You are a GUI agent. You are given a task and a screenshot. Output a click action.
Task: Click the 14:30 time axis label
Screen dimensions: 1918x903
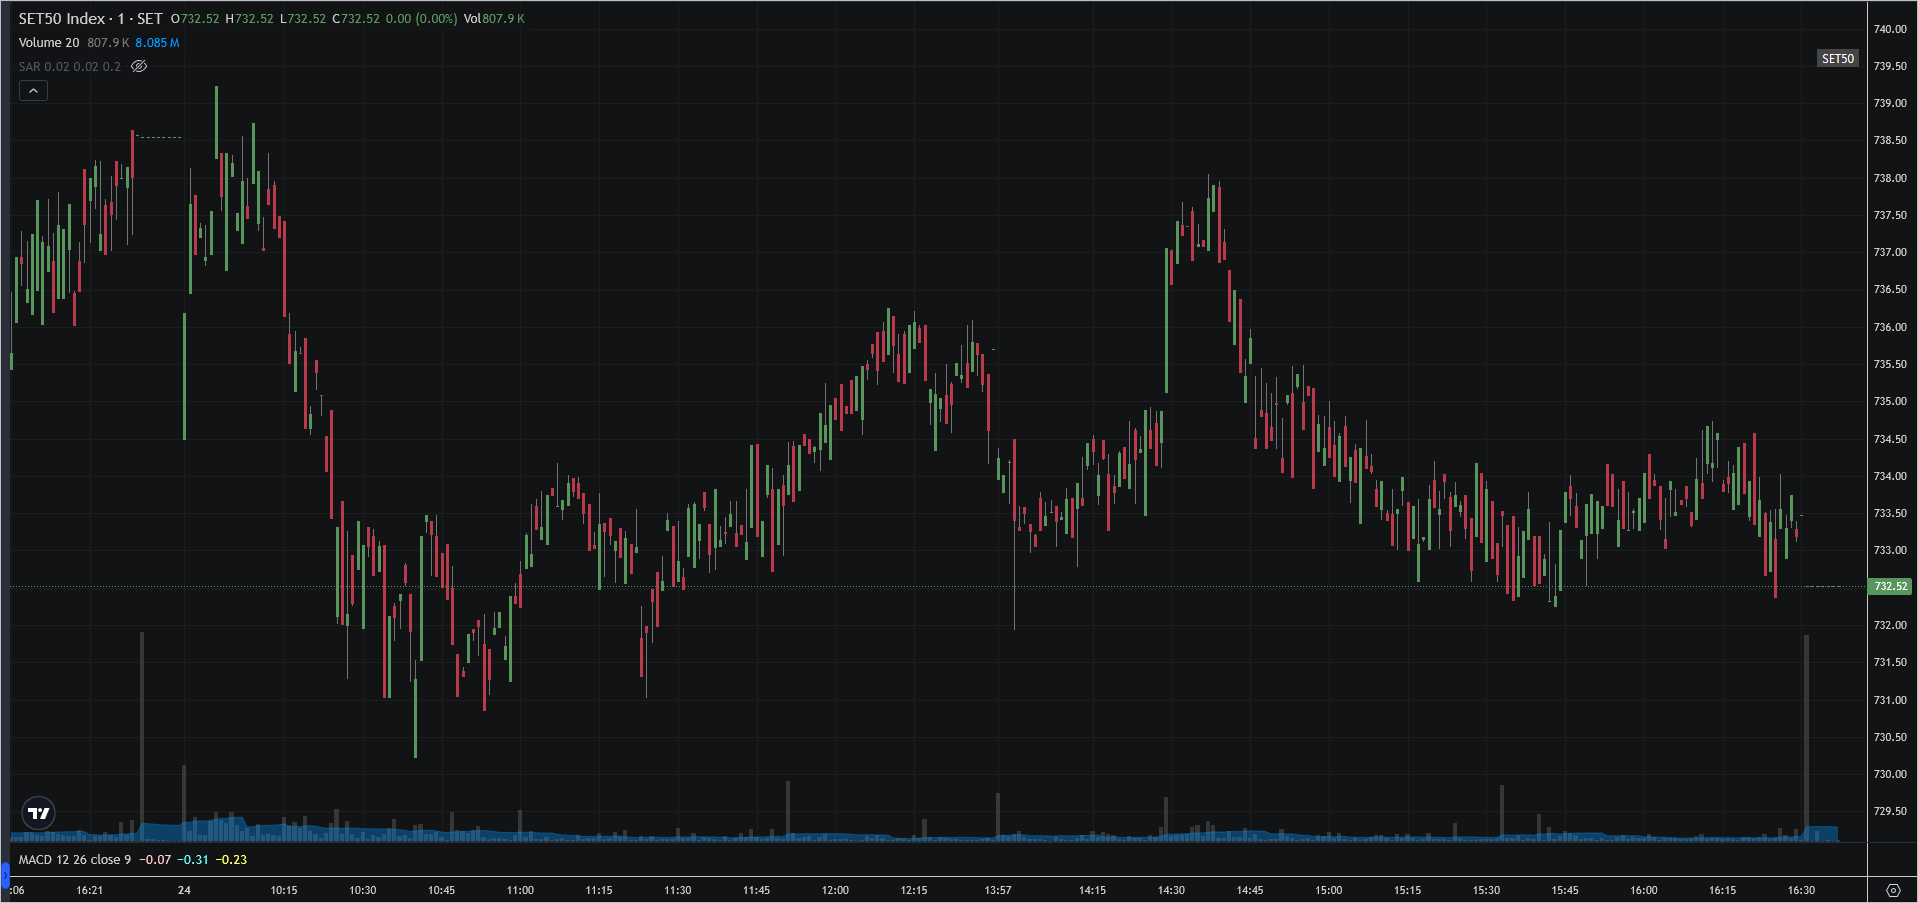pyautogui.click(x=1171, y=890)
